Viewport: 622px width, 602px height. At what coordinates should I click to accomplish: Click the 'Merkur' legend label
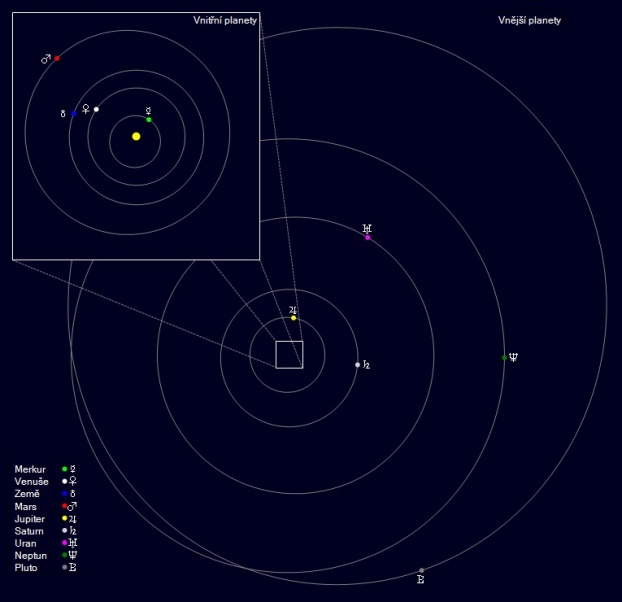(x=30, y=469)
